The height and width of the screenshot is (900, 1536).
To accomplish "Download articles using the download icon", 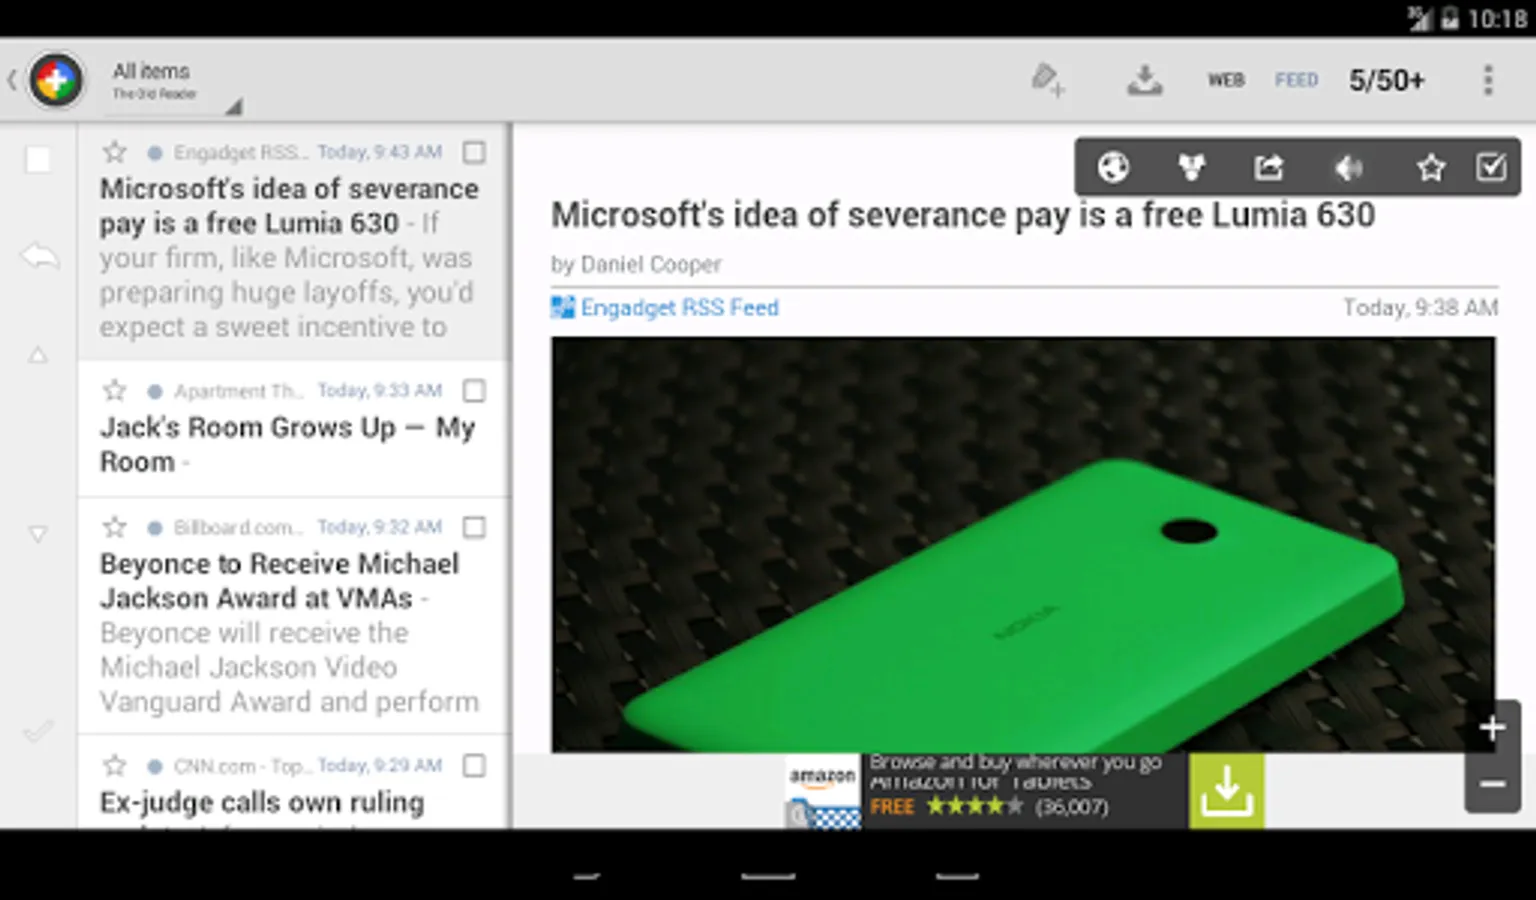I will [1145, 80].
